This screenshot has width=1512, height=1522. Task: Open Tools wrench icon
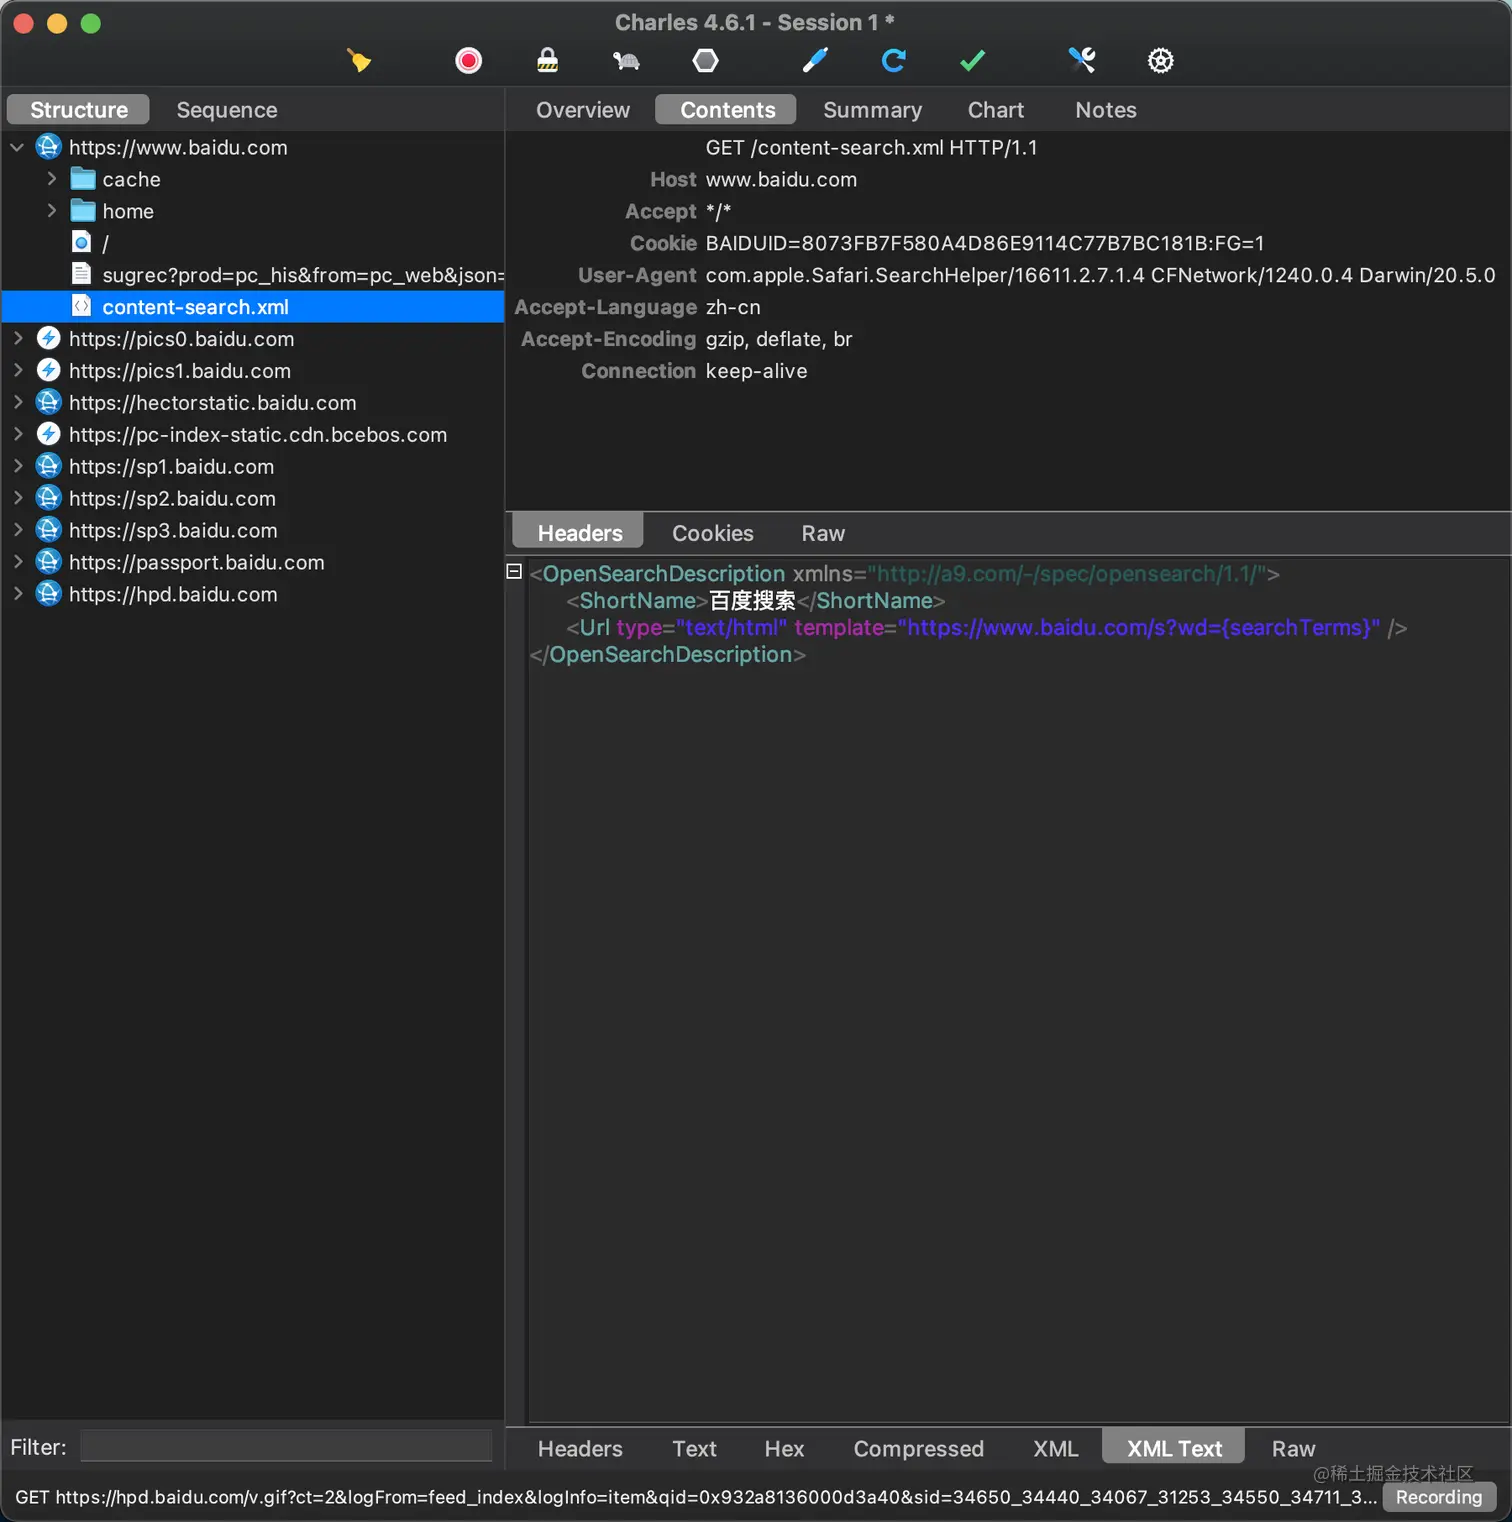pos(1082,61)
